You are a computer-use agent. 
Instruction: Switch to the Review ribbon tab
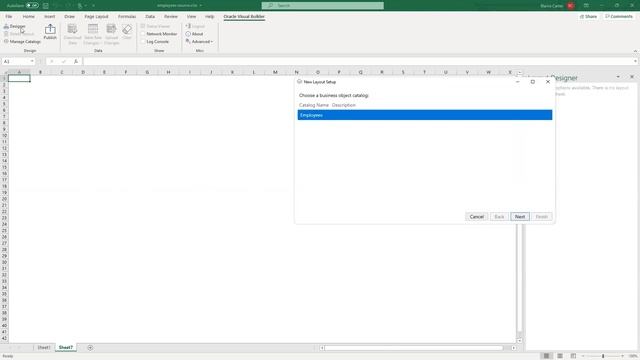tap(171, 16)
